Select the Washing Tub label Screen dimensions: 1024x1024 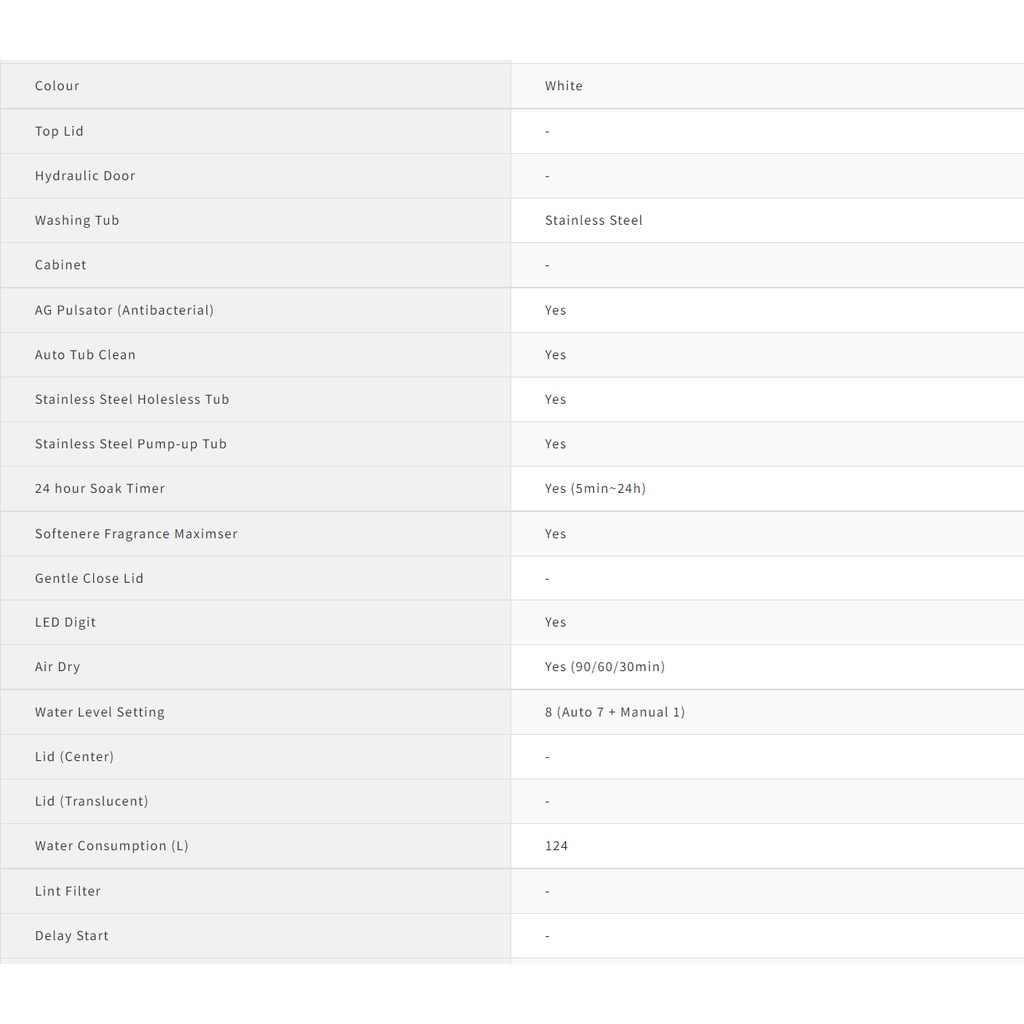tap(77, 220)
